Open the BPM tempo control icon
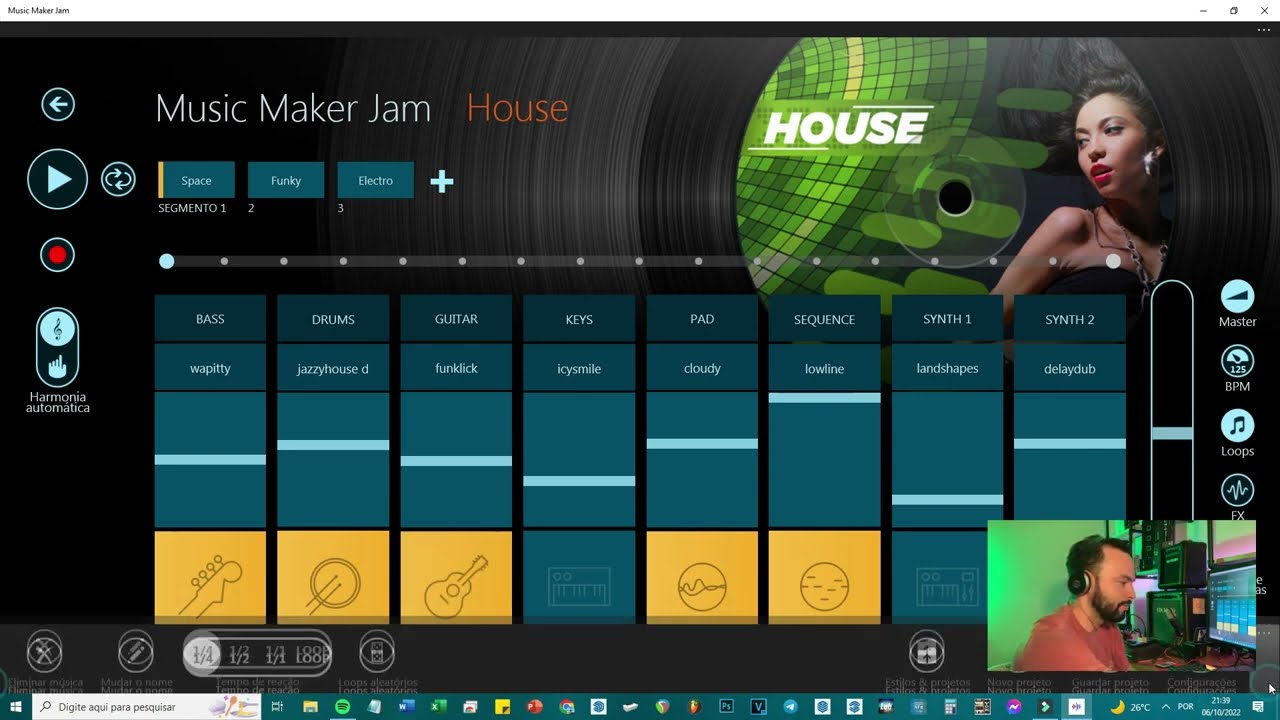 coord(1237,361)
